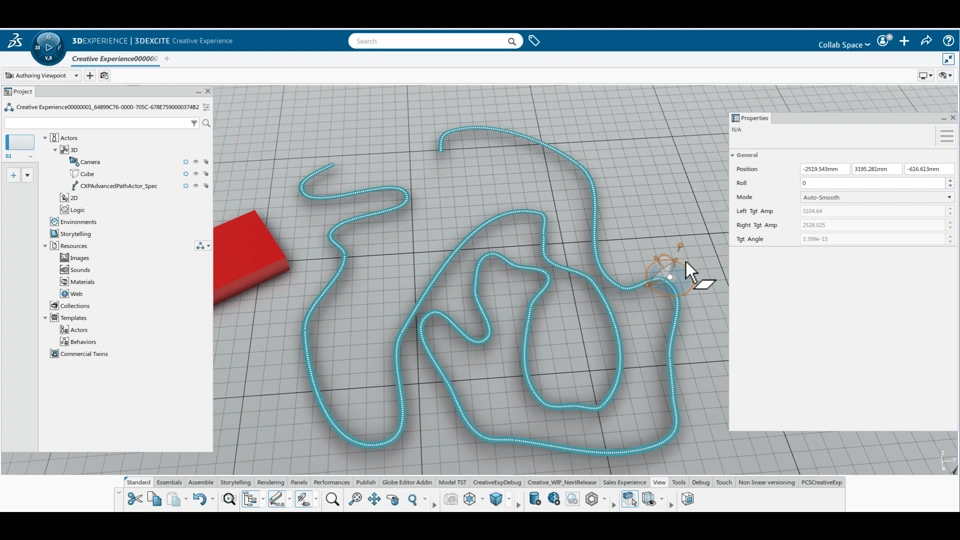Click the visibility eye cube icon
The width and height of the screenshot is (960, 540).
coord(649,499)
